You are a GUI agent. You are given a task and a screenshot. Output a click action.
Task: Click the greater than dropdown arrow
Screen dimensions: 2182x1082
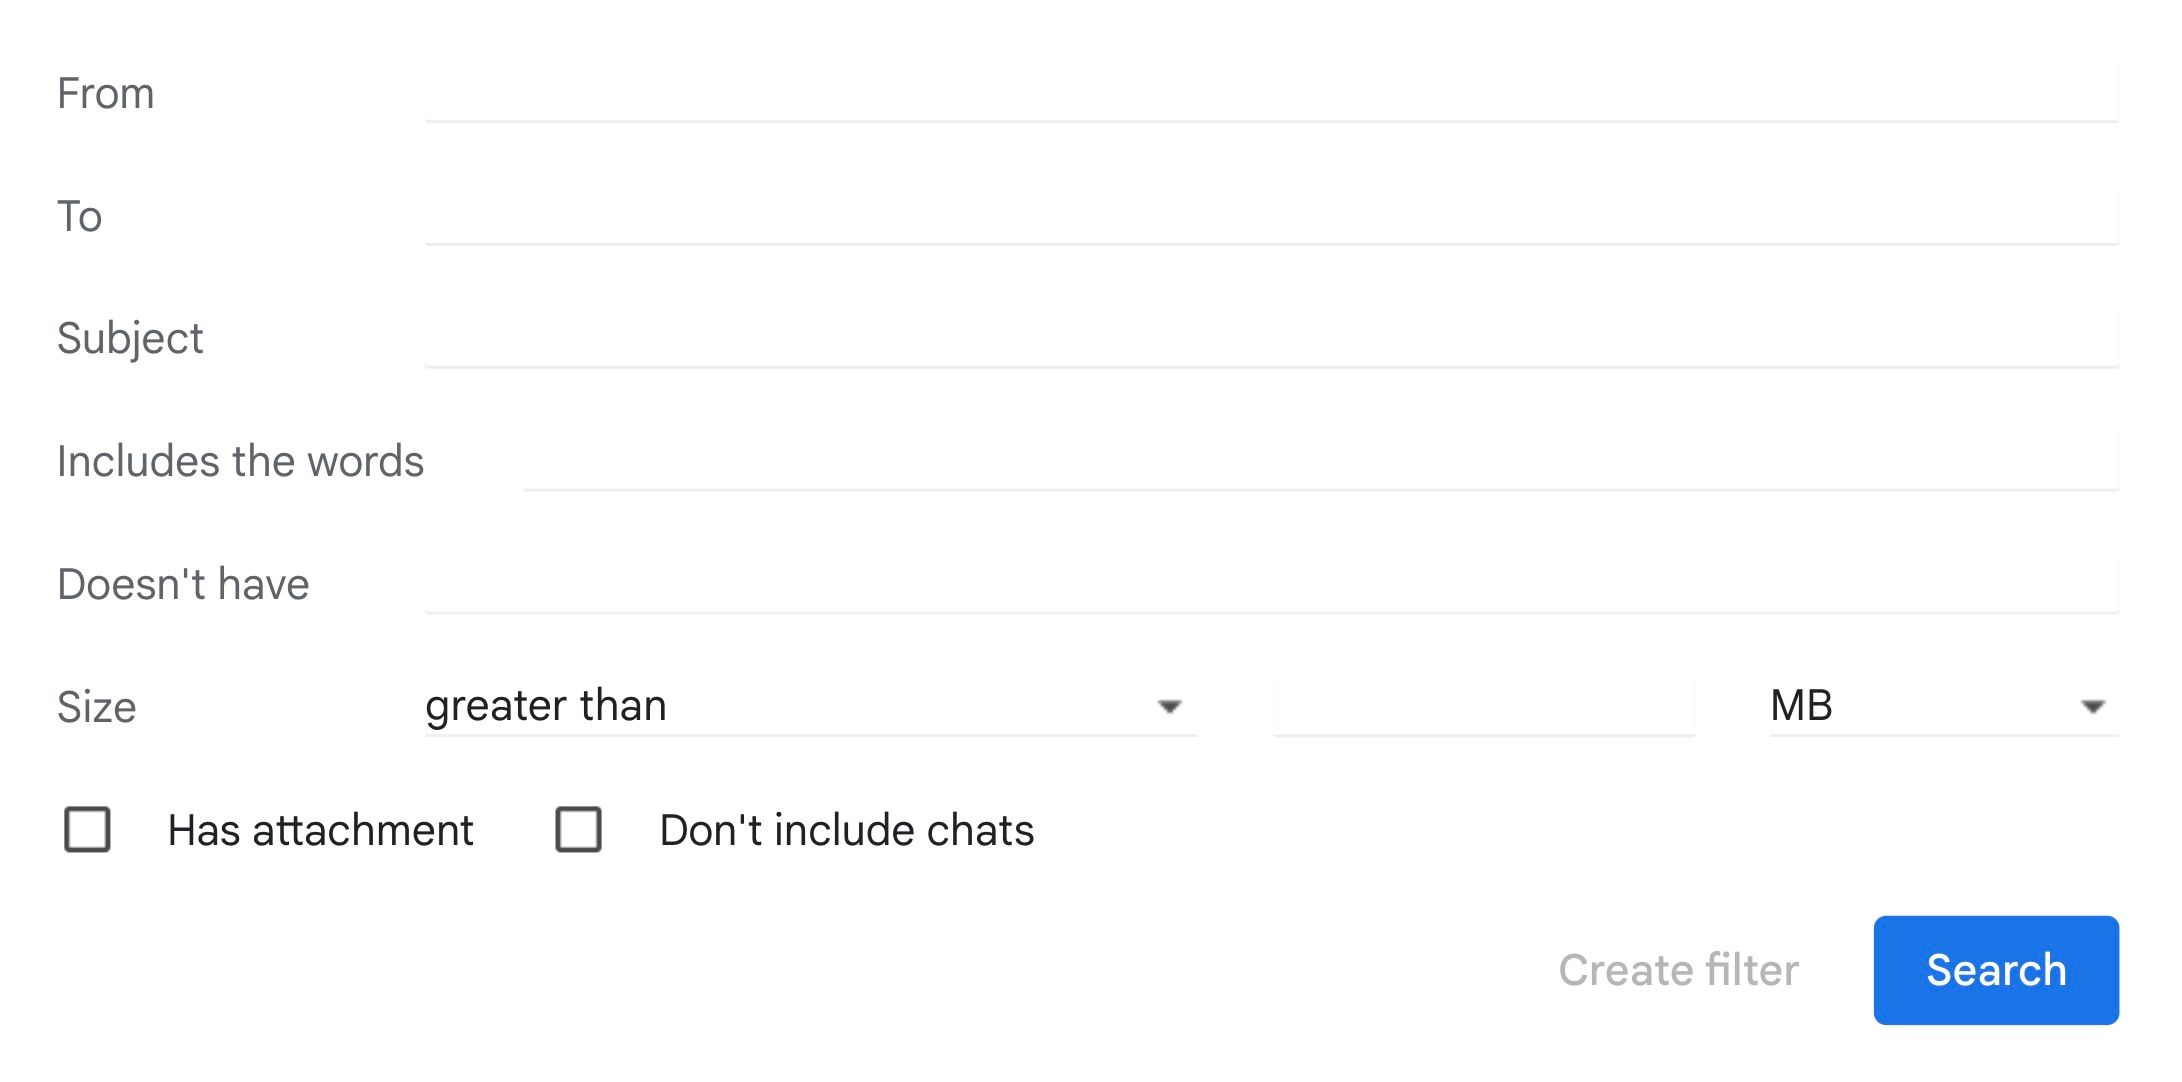(x=1172, y=708)
